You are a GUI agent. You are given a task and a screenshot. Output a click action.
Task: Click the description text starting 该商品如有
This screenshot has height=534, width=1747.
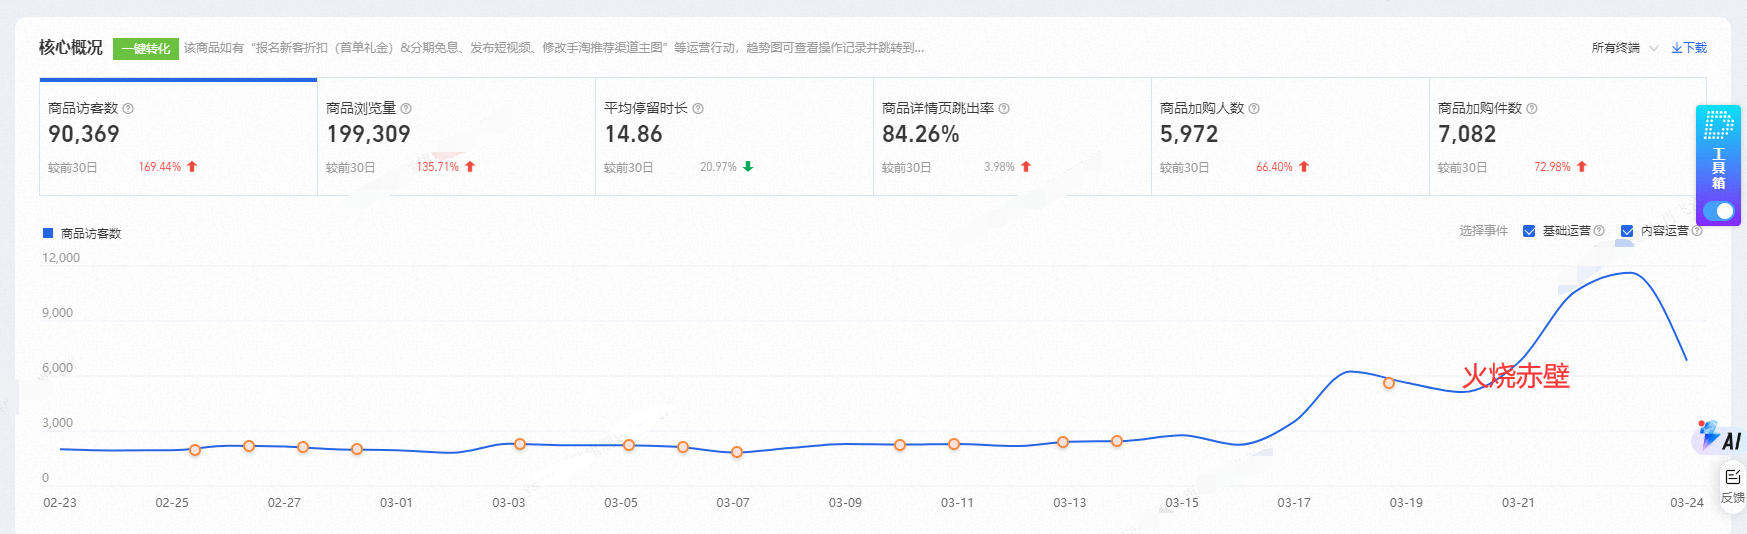[x=554, y=48]
